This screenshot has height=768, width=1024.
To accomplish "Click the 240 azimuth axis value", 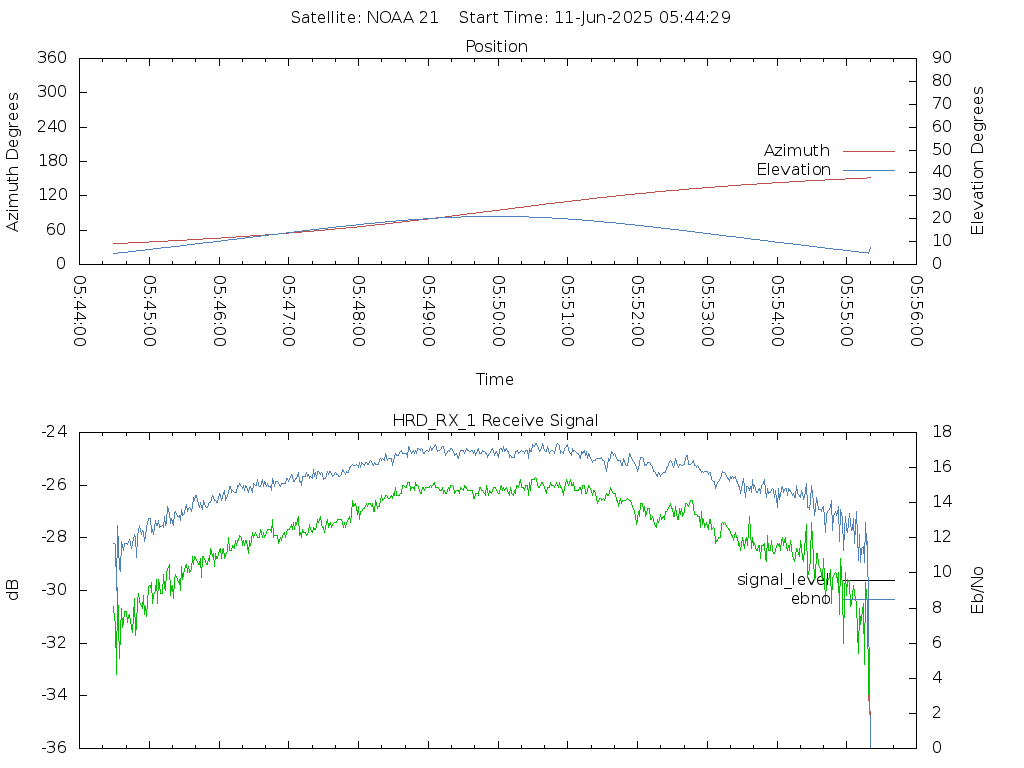I will pos(52,127).
